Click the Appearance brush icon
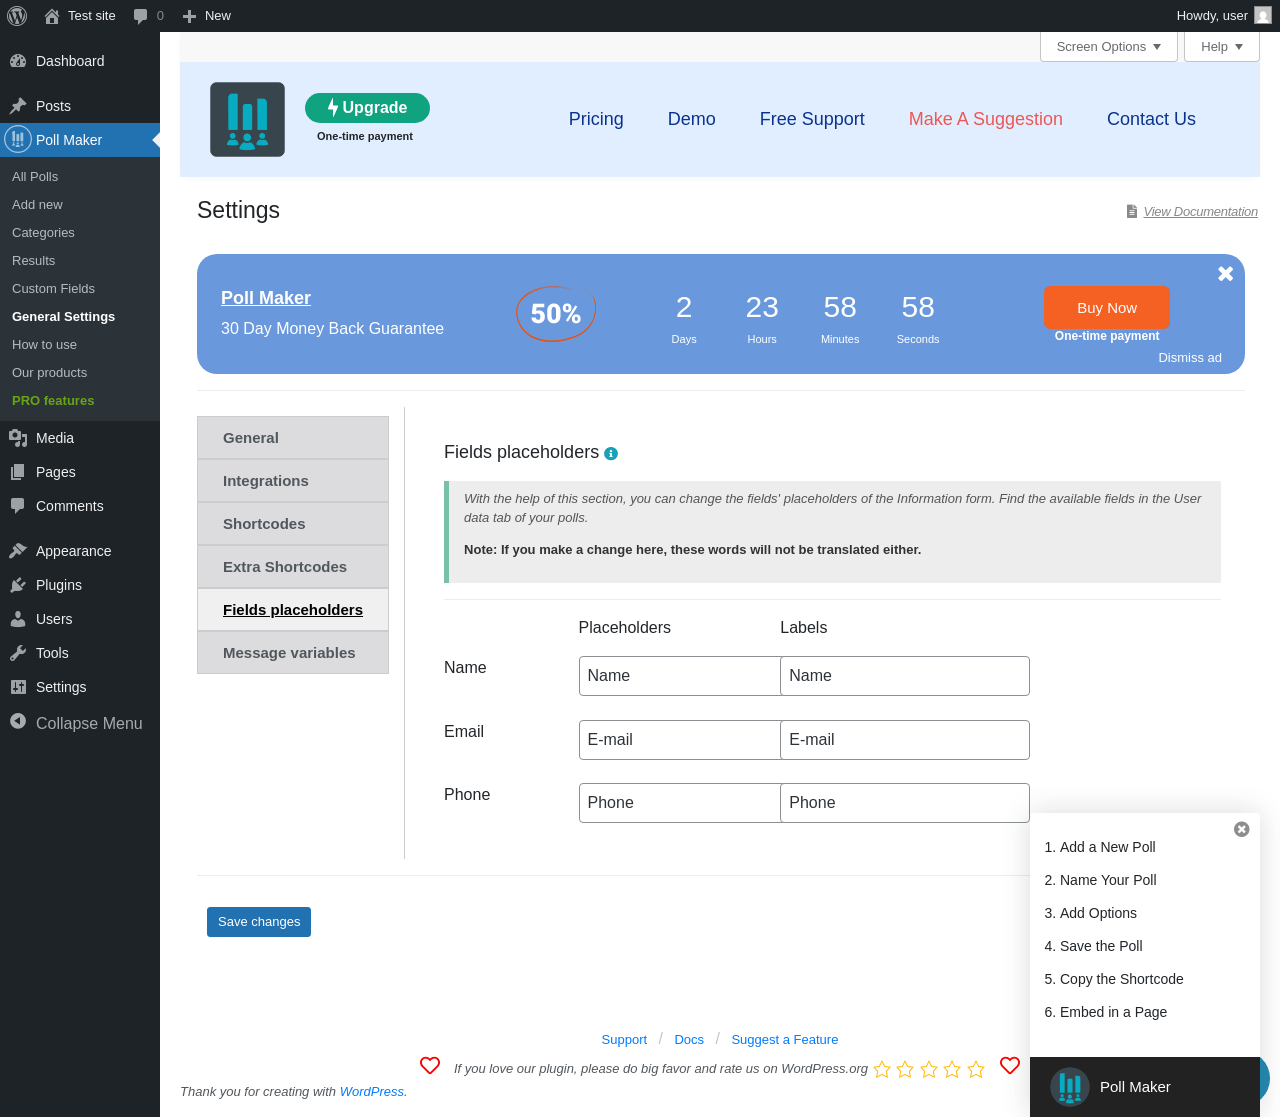The image size is (1280, 1117). [18, 551]
